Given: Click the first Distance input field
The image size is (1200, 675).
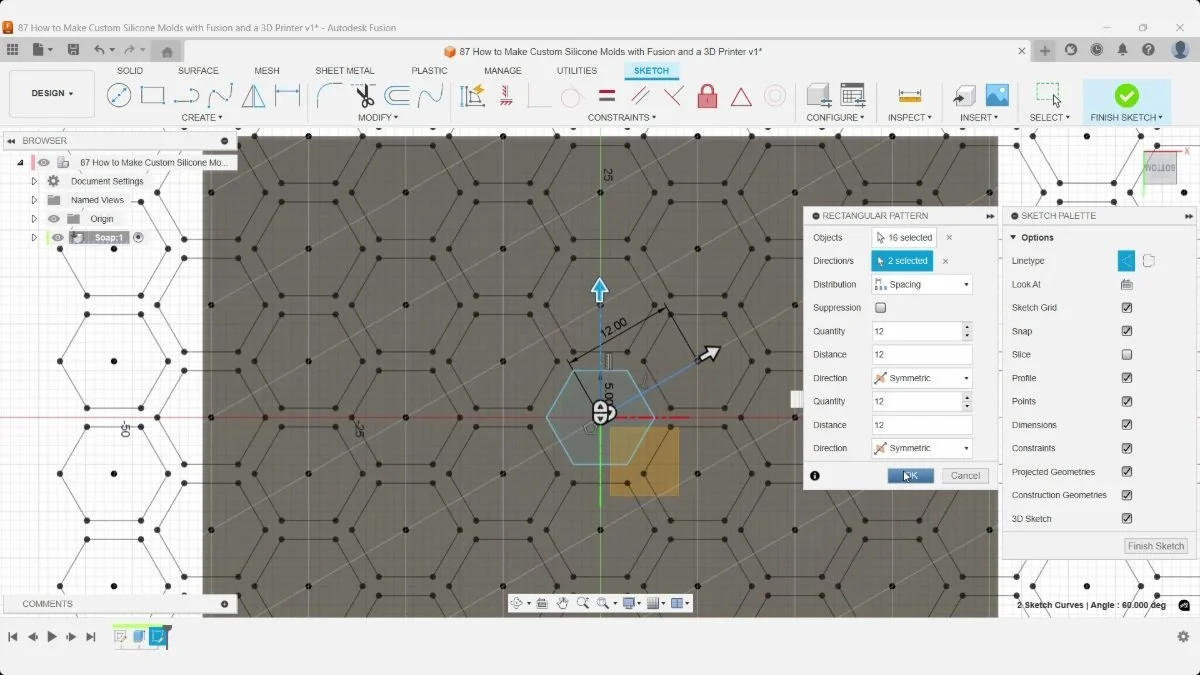Looking at the screenshot, I should tap(921, 355).
